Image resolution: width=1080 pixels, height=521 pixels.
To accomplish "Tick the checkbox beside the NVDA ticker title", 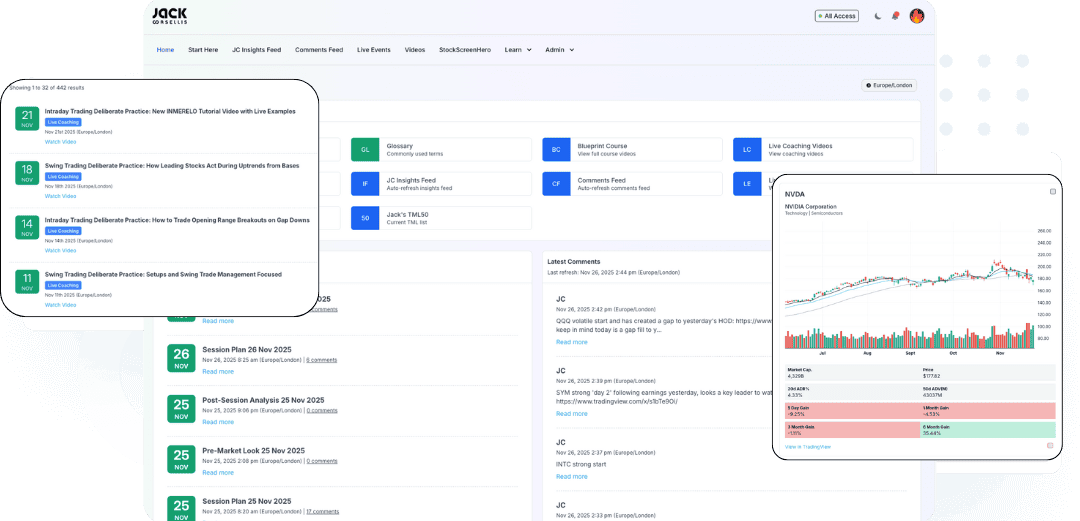I will tap(1052, 192).
